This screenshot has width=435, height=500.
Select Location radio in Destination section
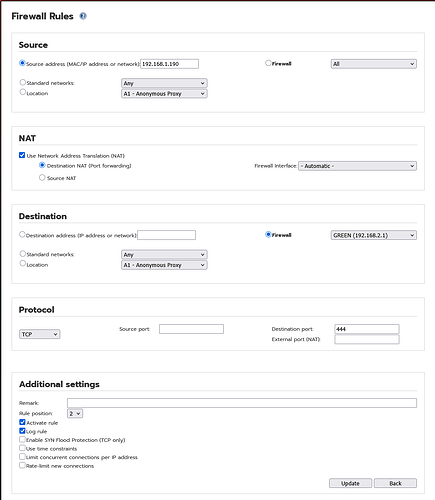point(22,264)
